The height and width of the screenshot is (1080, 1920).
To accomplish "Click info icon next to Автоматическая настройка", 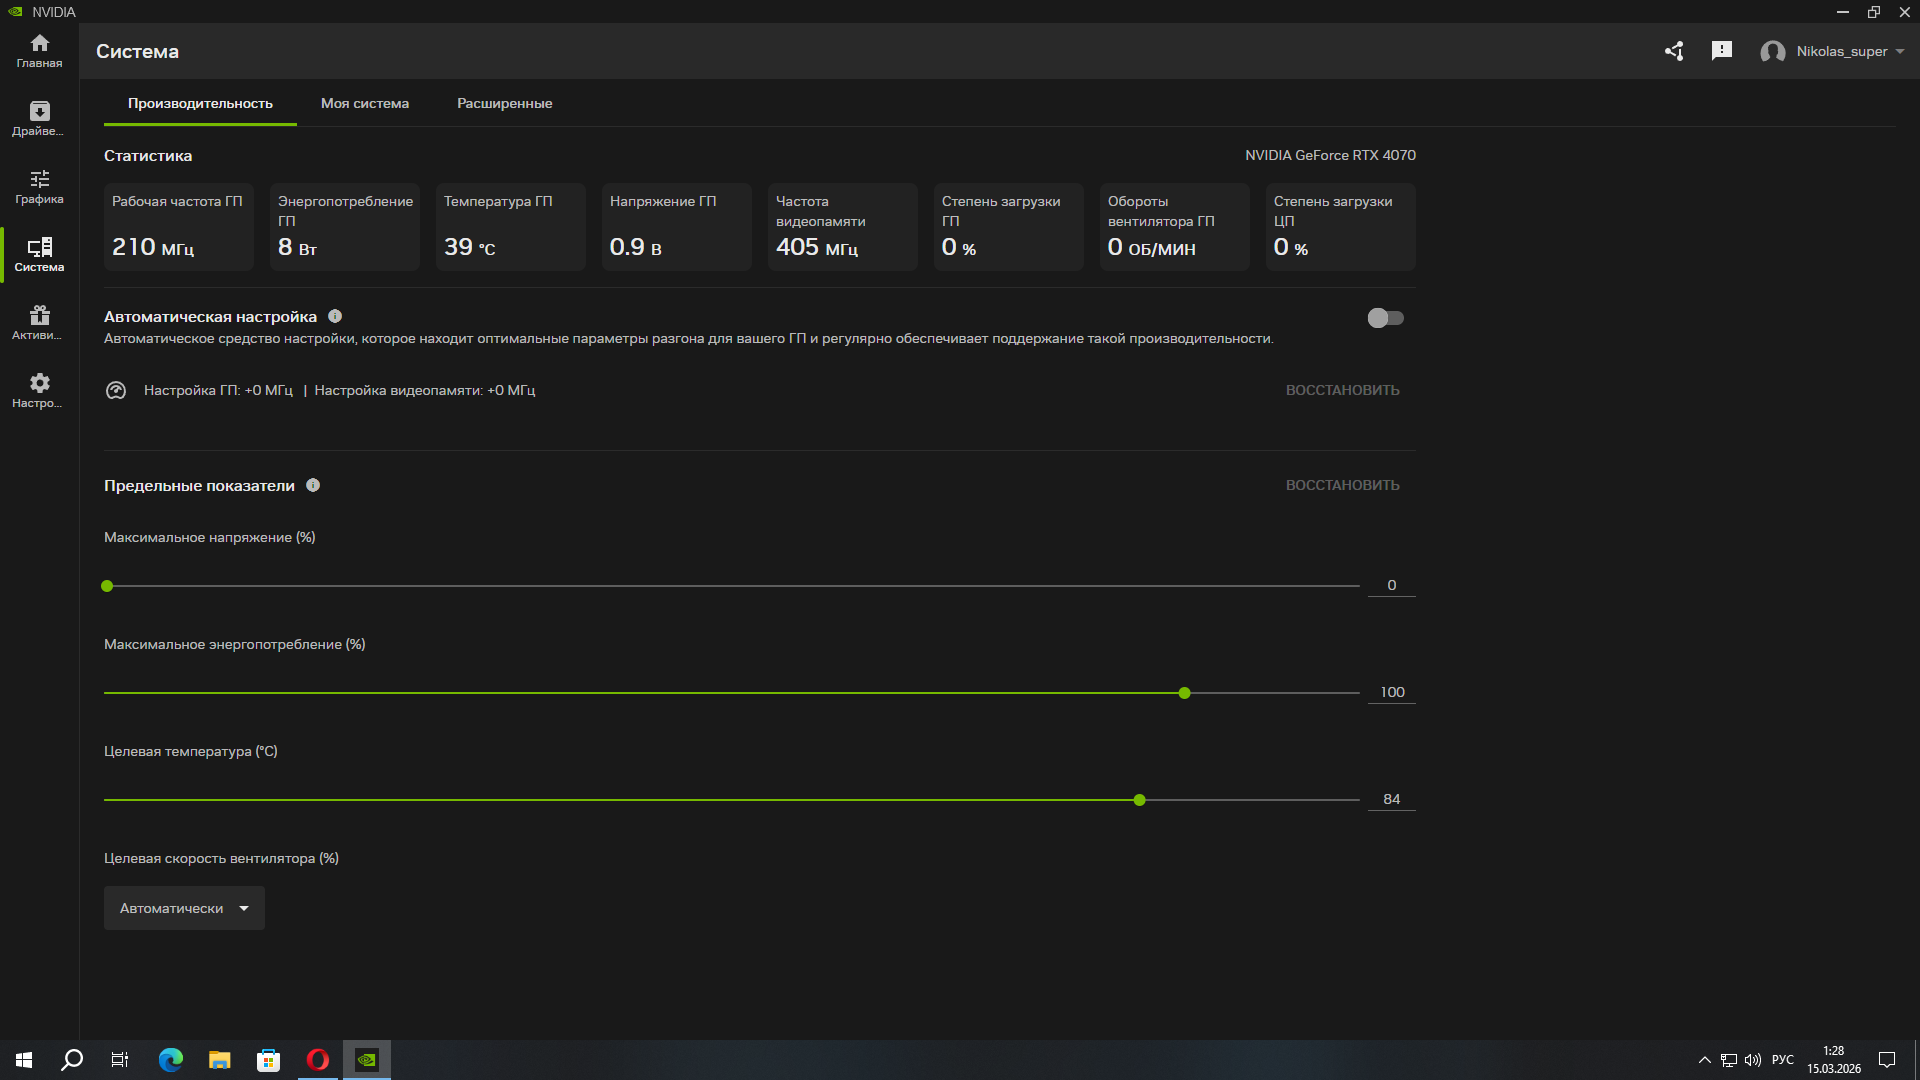I will [x=335, y=316].
